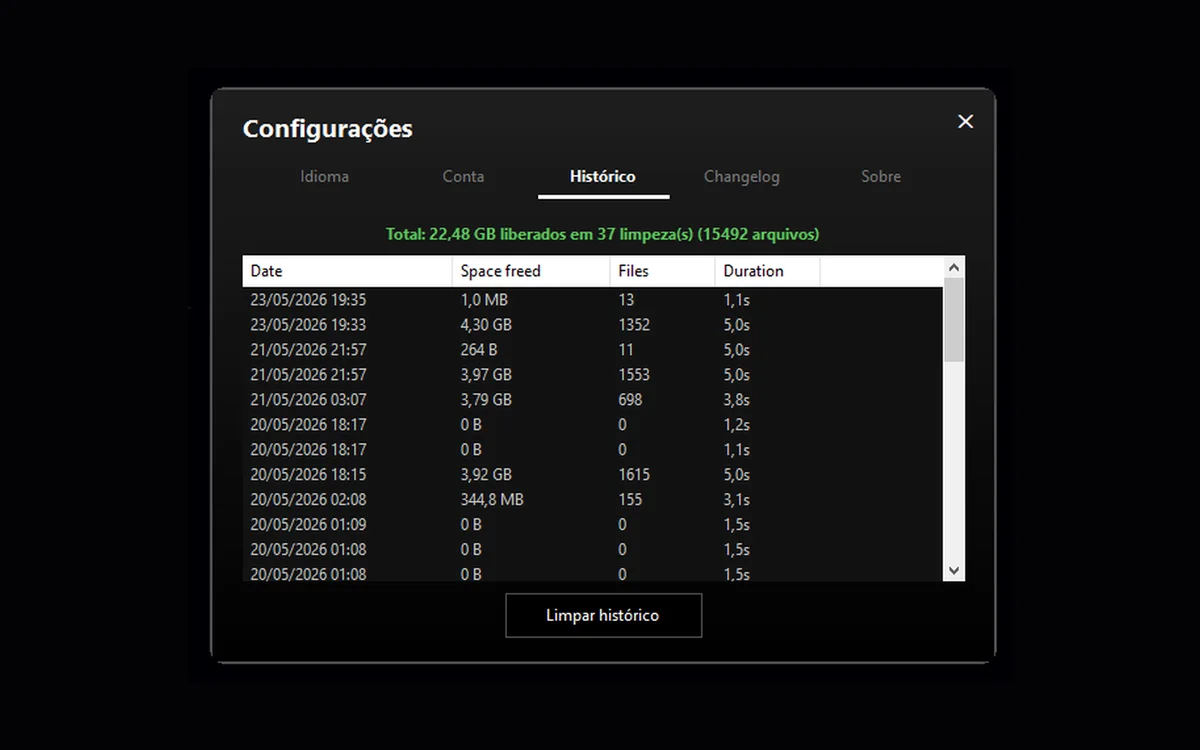This screenshot has height=750, width=1200.
Task: Click the 3,8s duration cell
Action: point(737,399)
